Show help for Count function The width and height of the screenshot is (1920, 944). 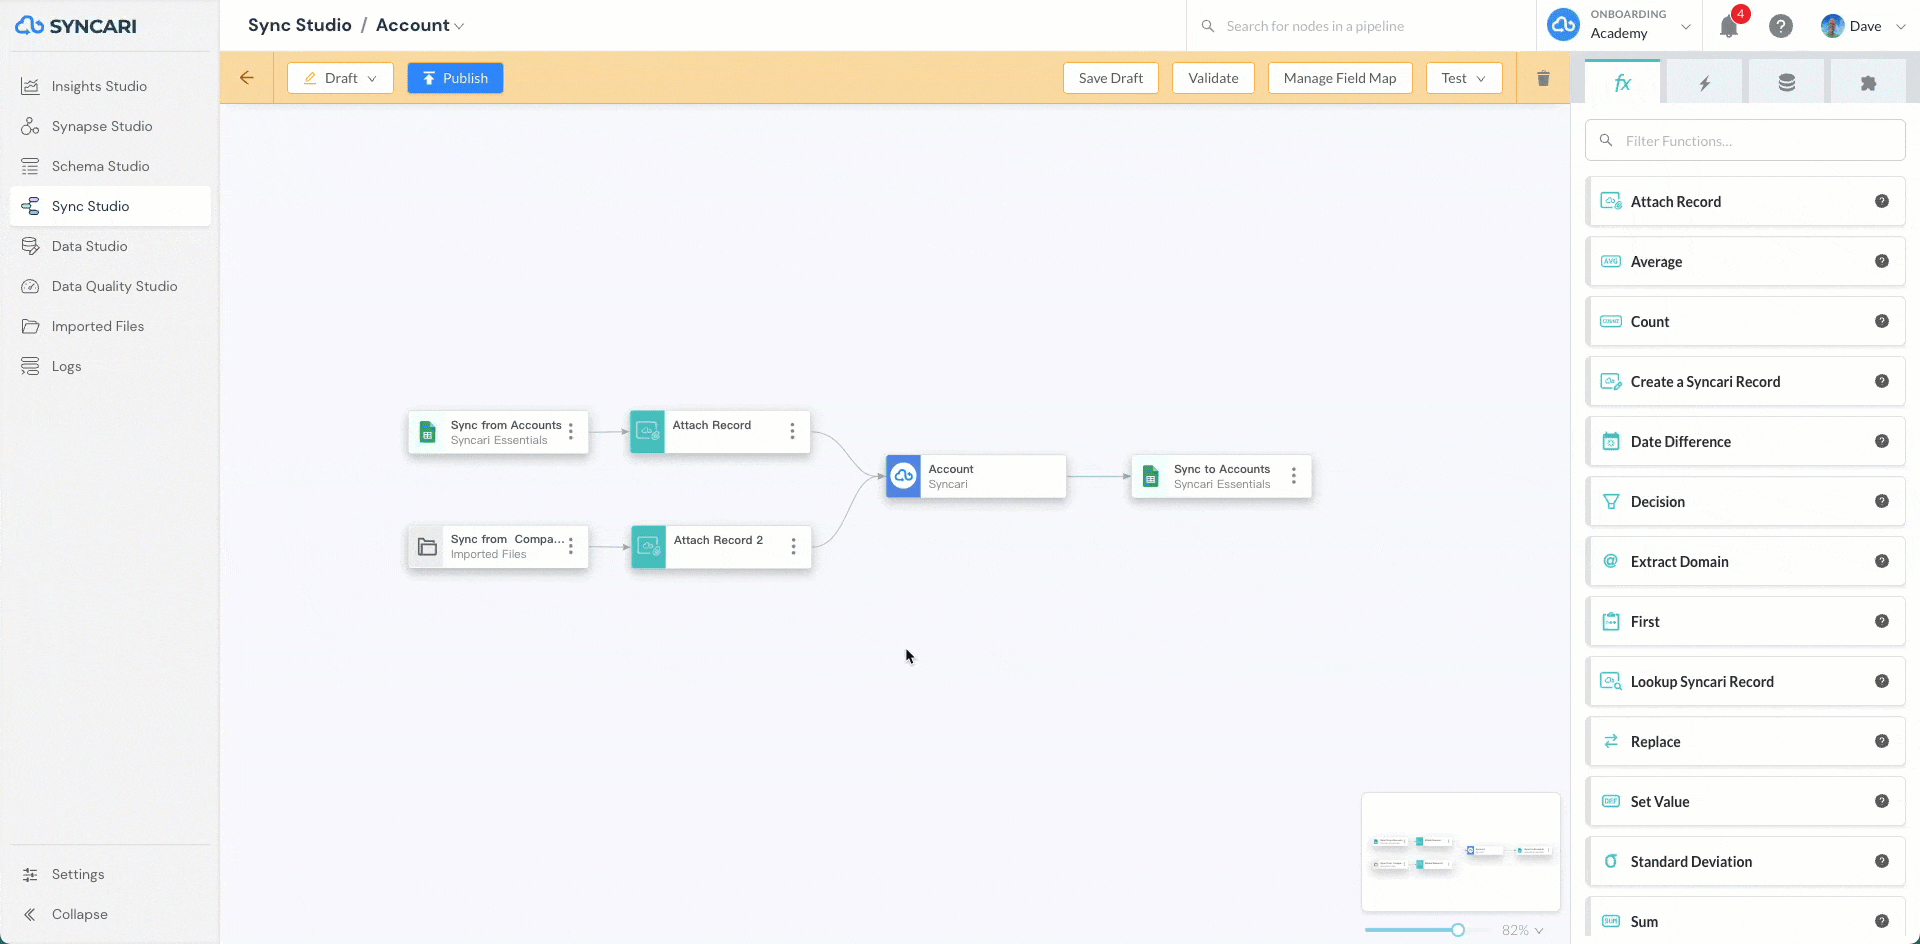point(1881,321)
